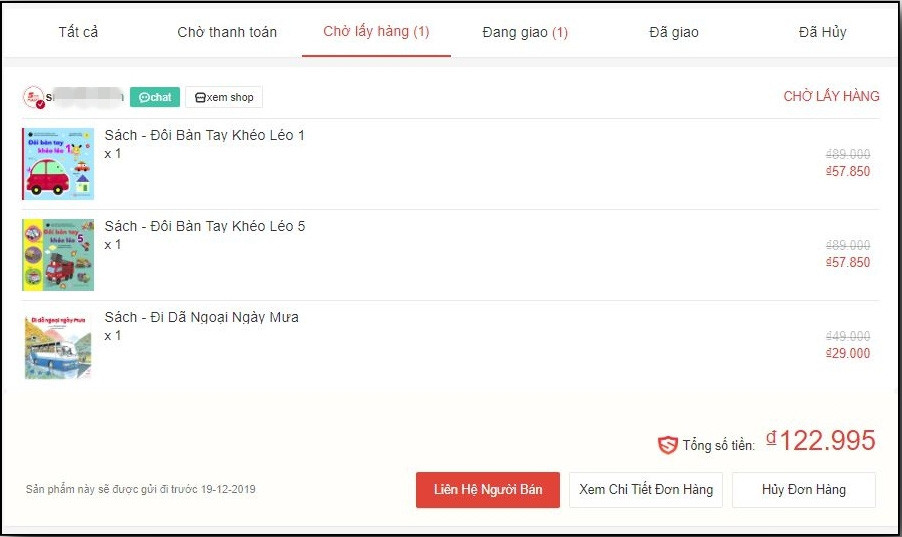This screenshot has width=902, height=537.
Task: Click Hủy Đơn Hàng to cancel order
Action: [804, 490]
